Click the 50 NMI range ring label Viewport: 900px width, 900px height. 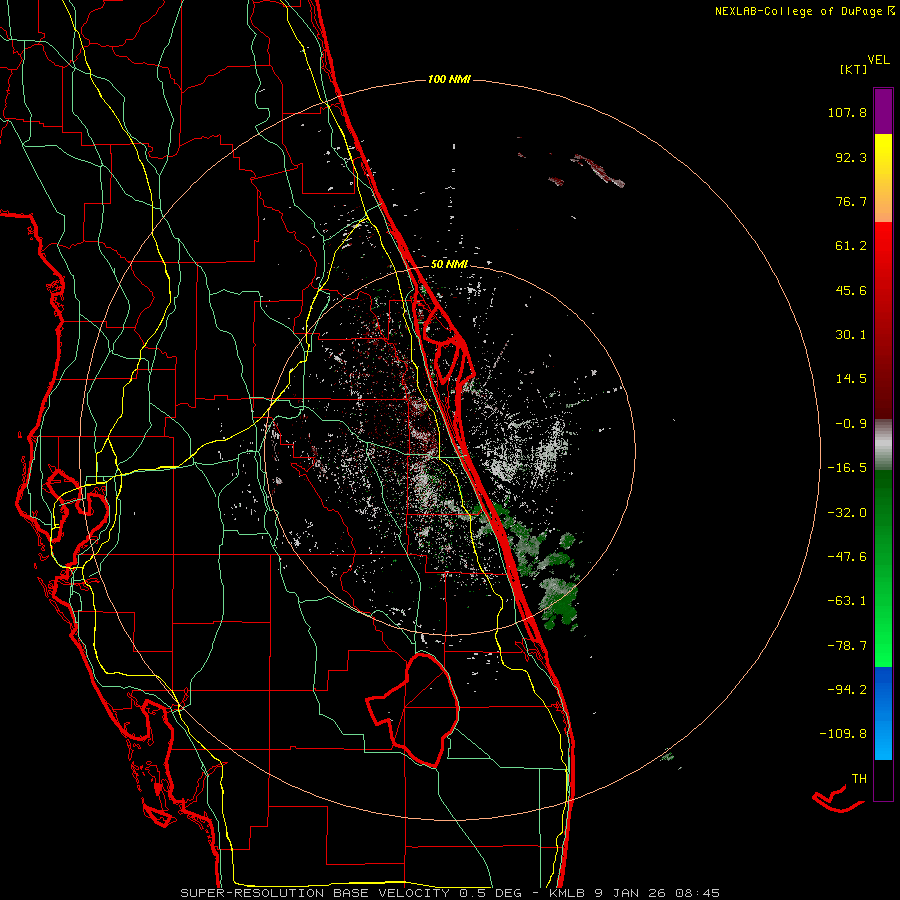click(449, 265)
